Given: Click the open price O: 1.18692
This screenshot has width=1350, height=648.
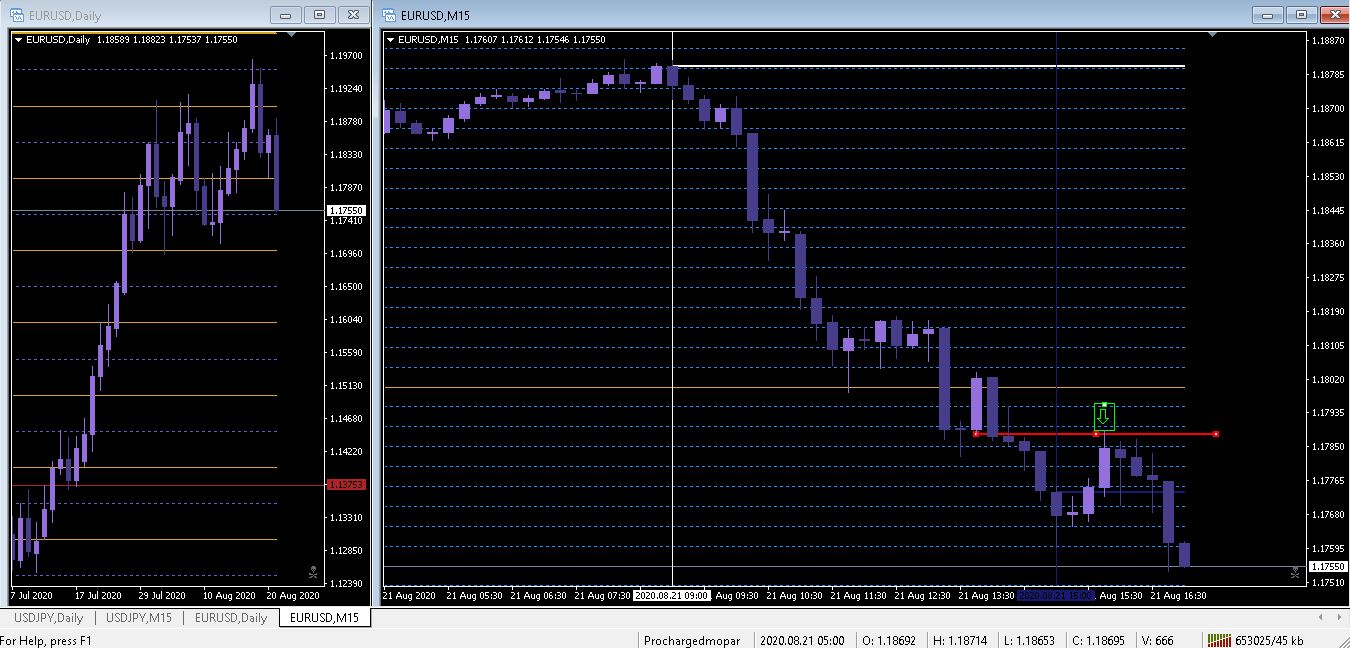Looking at the screenshot, I should tap(888, 641).
